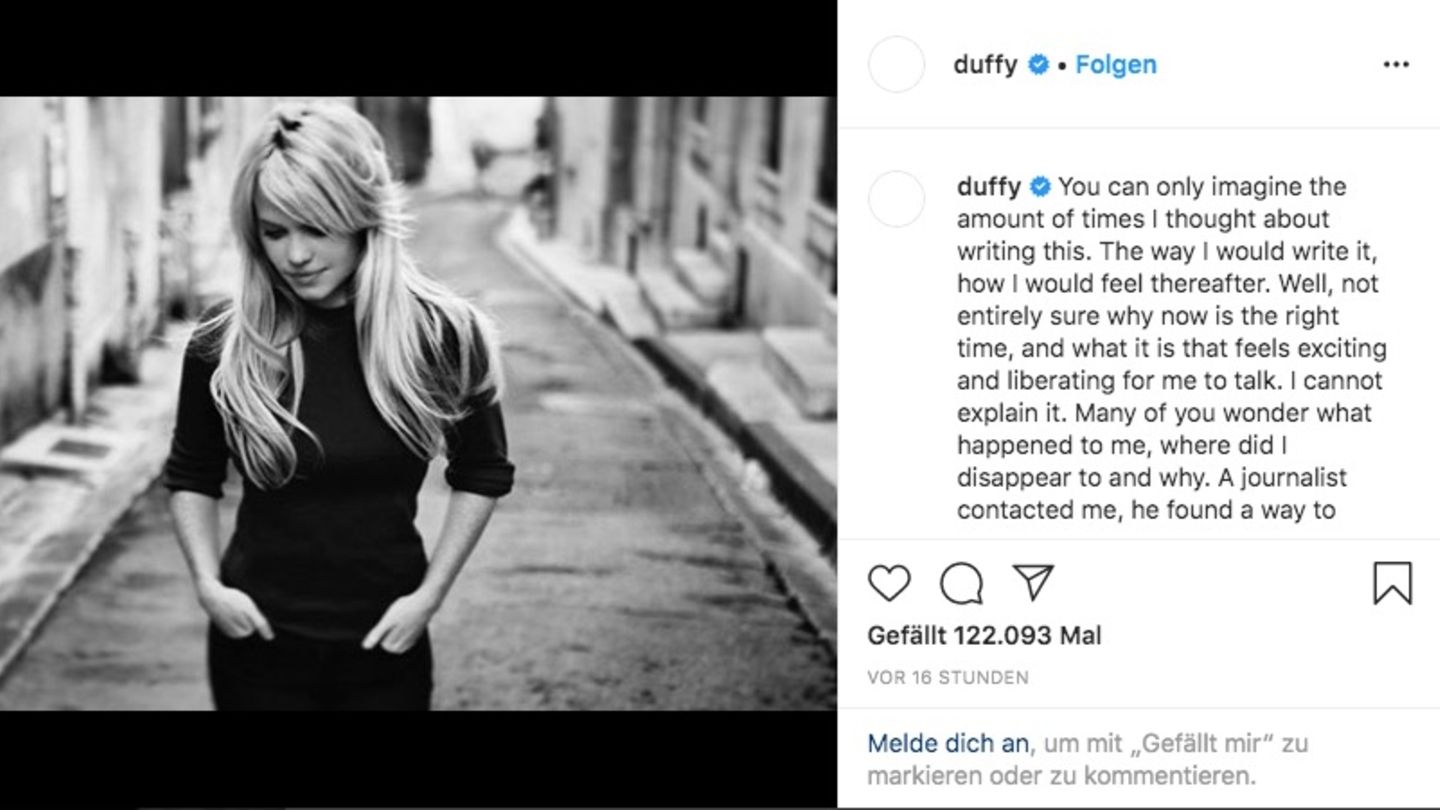Click the comment prompt text below login link
Viewport: 1440px width, 810px height.
(1088, 759)
